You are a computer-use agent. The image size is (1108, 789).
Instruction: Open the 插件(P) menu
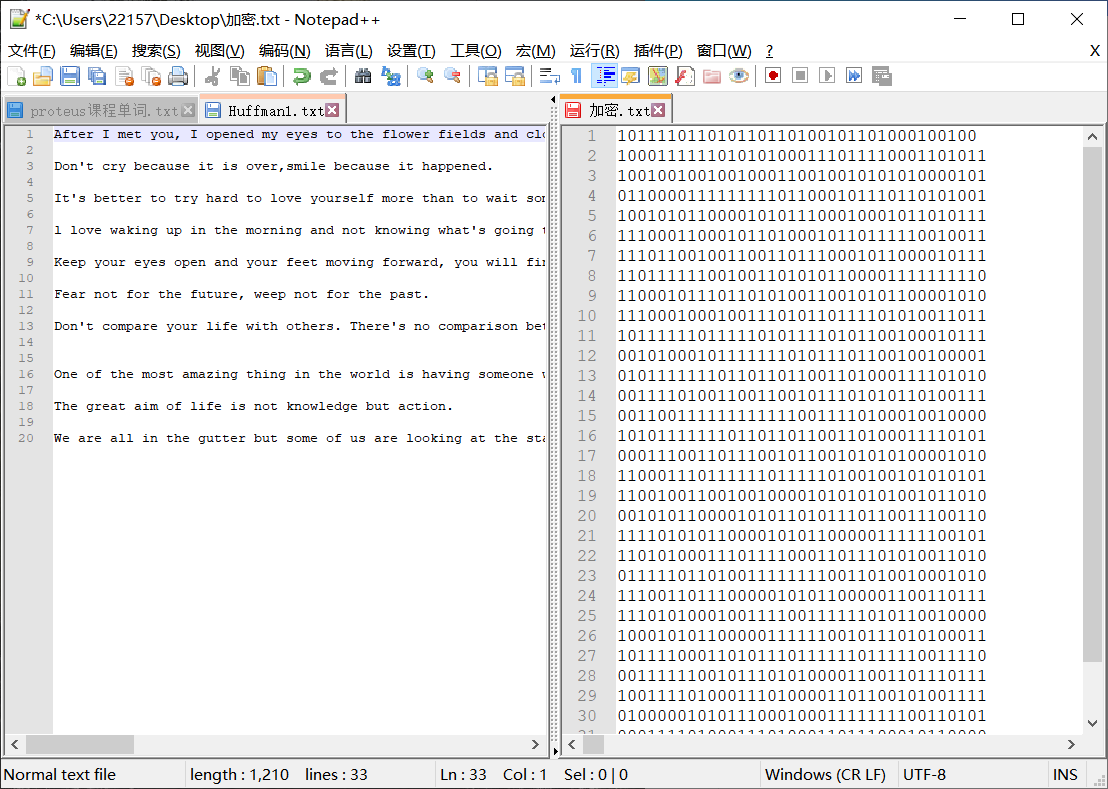coord(658,51)
